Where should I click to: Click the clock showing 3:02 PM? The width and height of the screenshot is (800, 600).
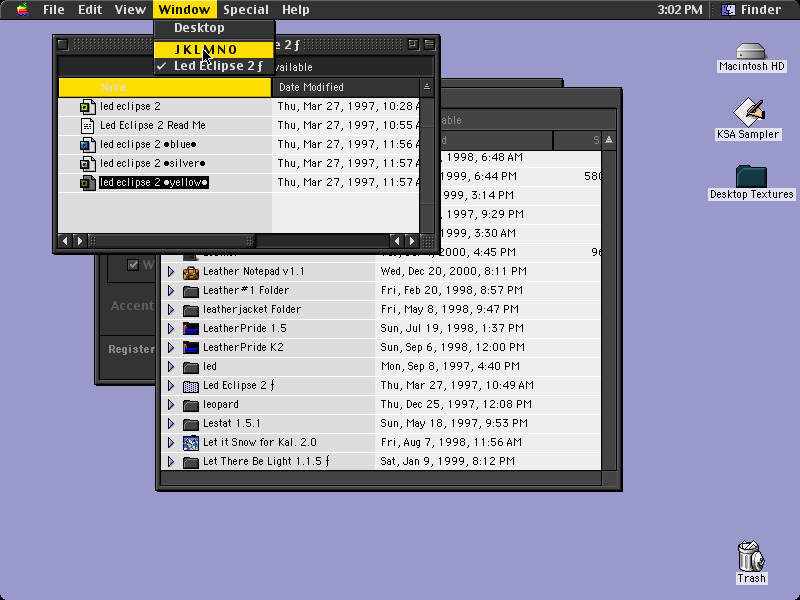[680, 10]
